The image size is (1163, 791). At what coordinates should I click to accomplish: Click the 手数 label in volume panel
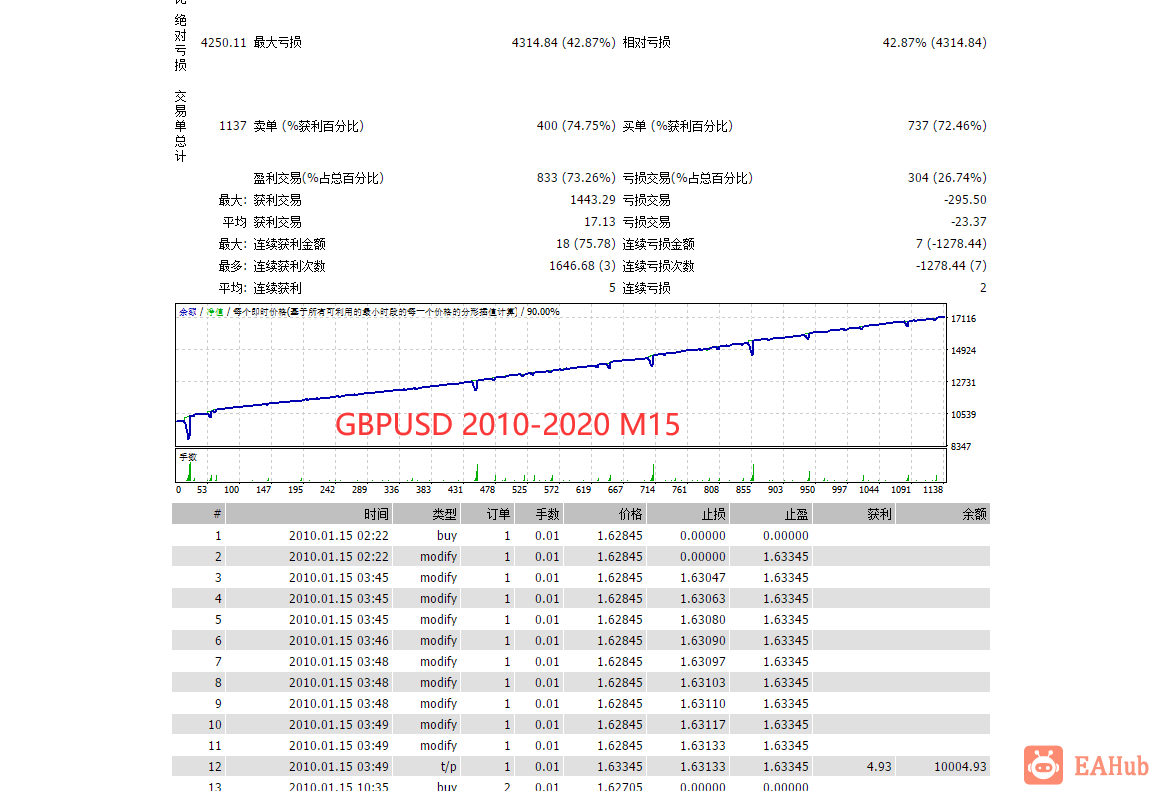188,457
